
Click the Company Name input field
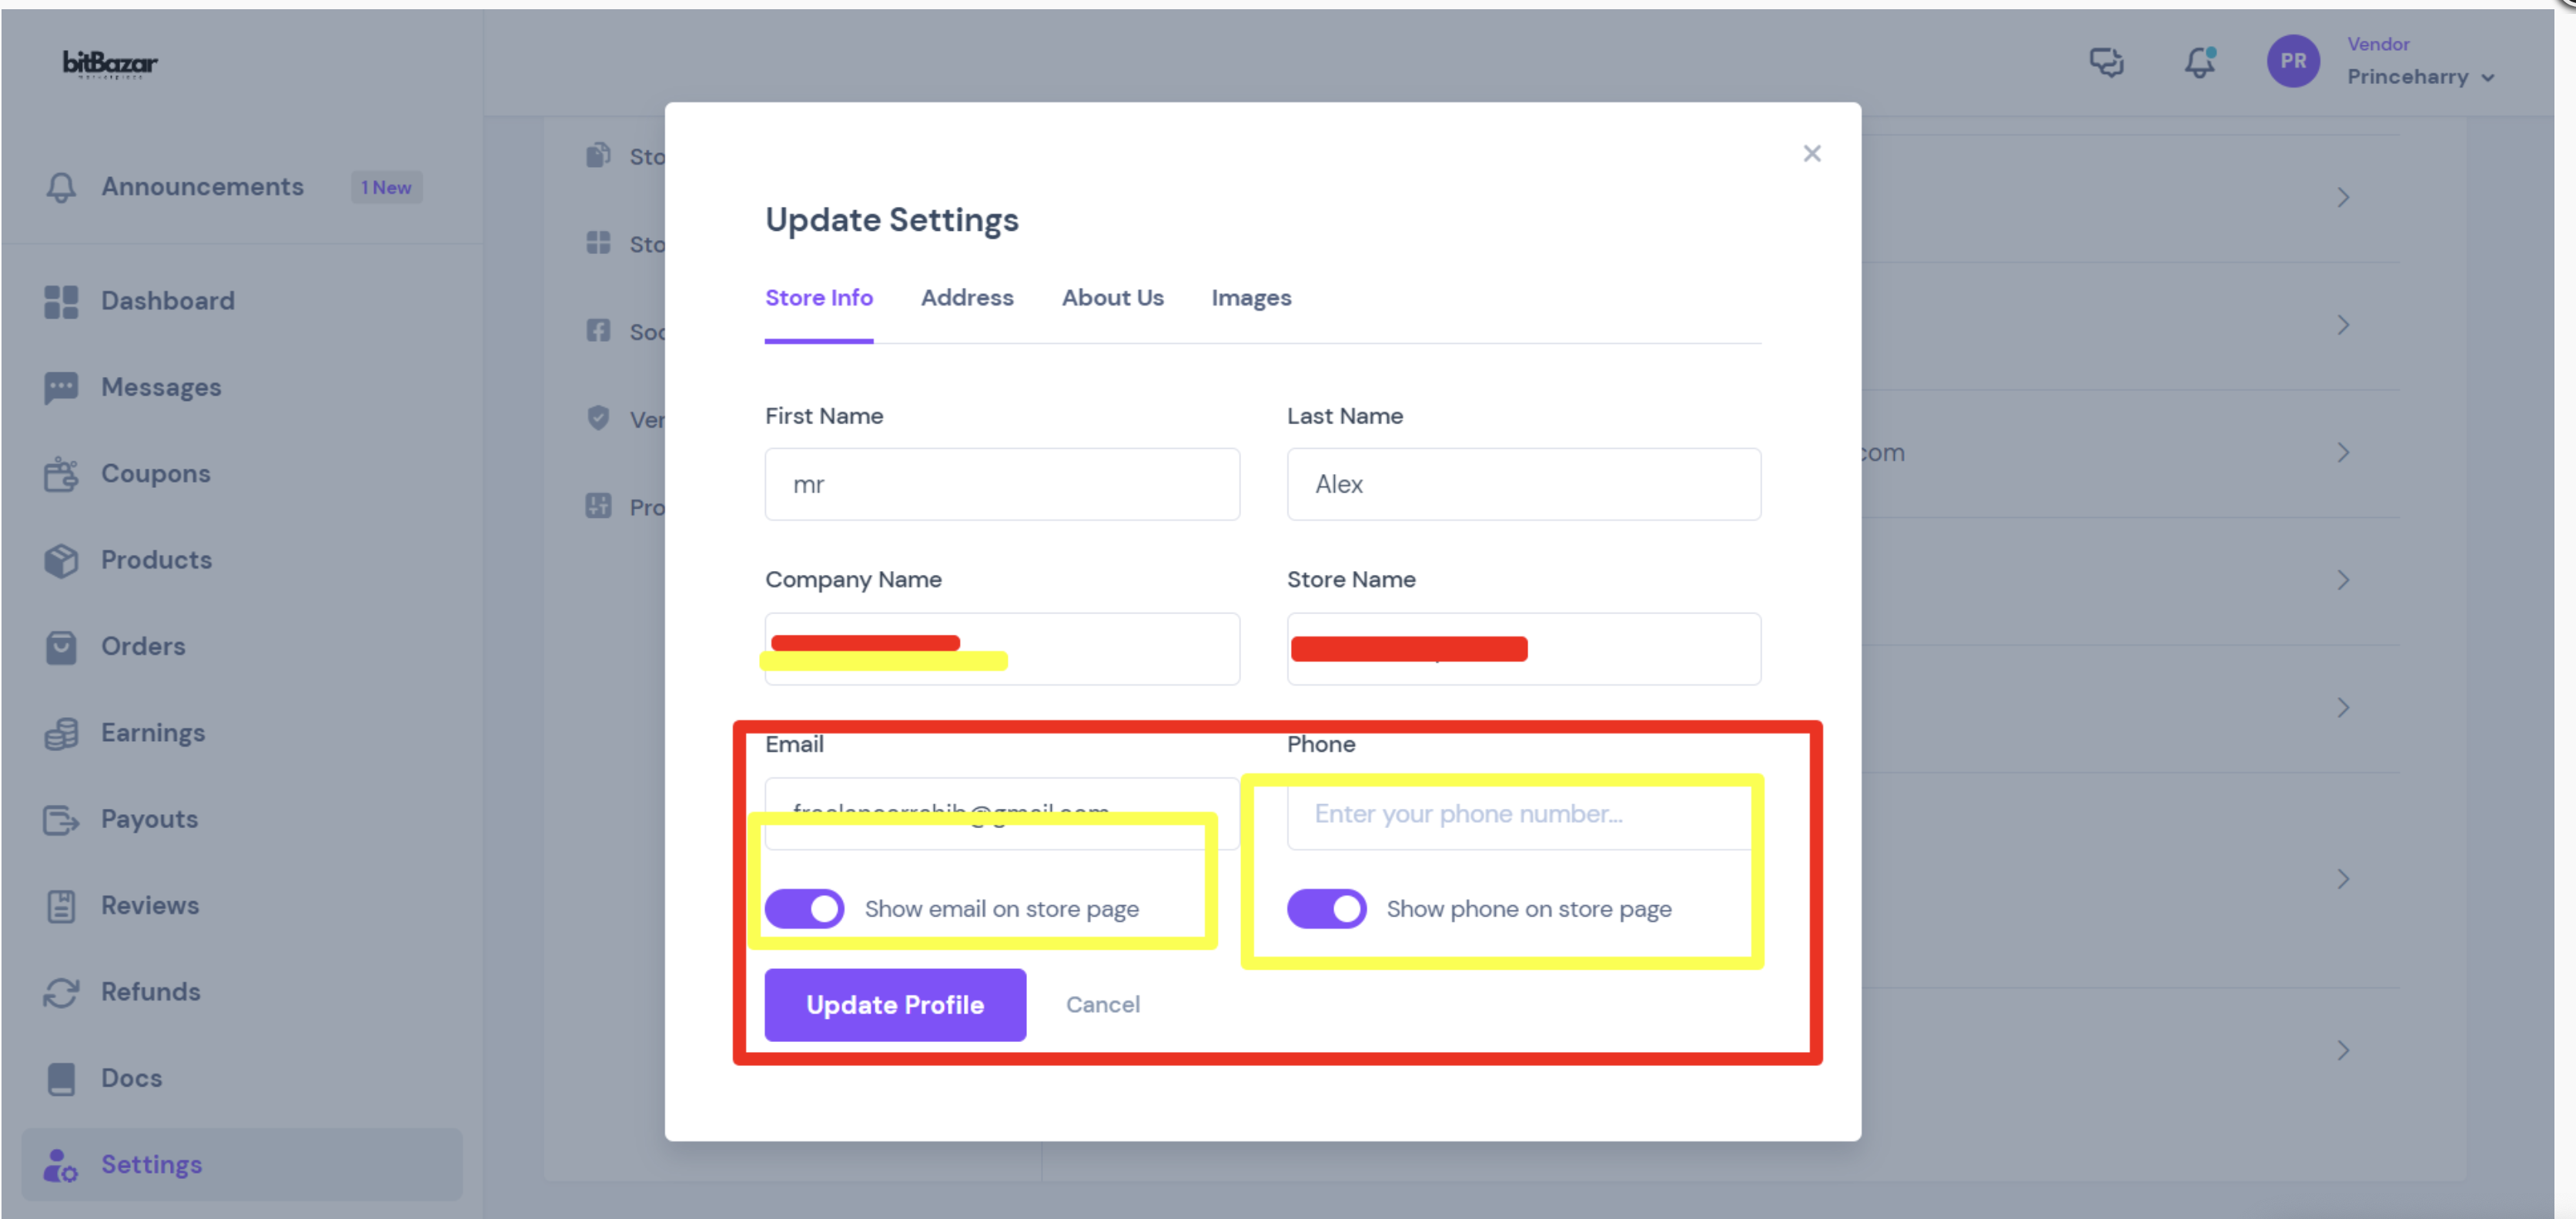tap(1002, 648)
